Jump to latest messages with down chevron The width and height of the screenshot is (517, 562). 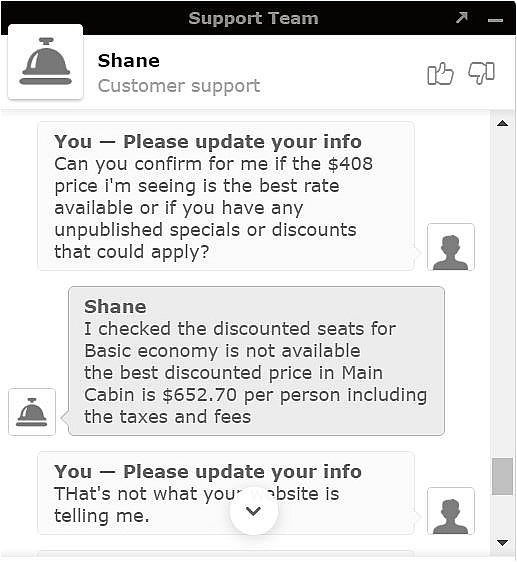pyautogui.click(x=254, y=511)
